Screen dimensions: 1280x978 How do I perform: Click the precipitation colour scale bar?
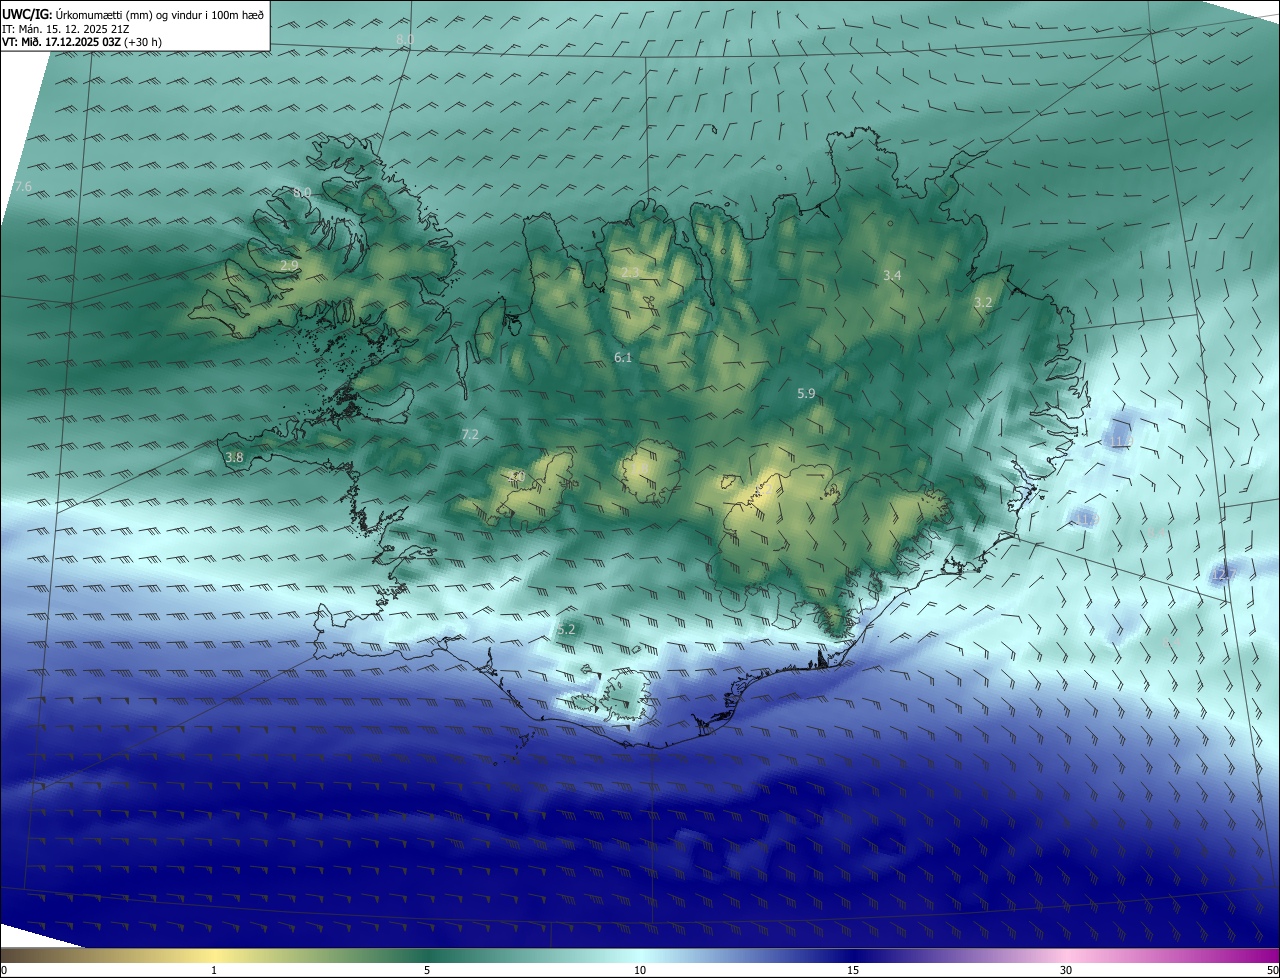(x=640, y=955)
